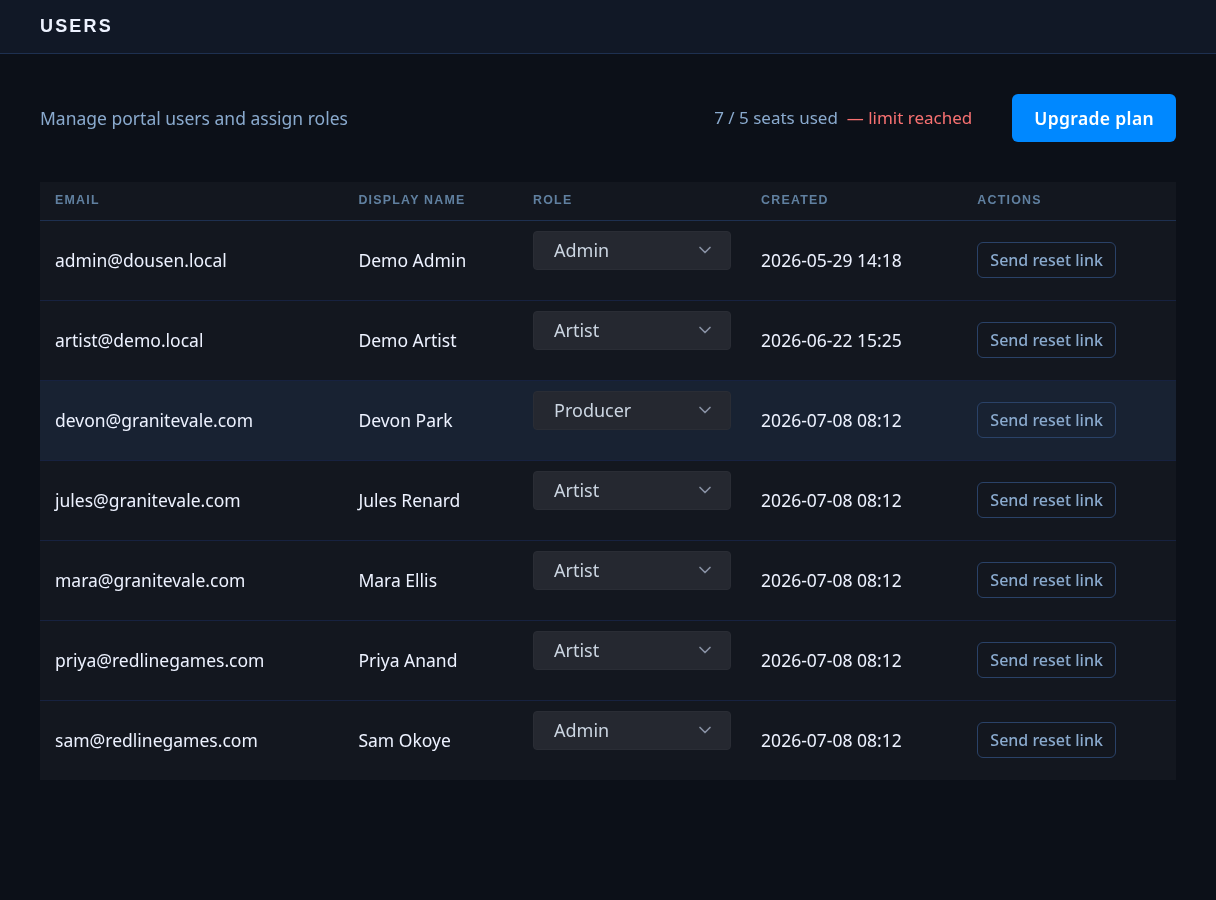This screenshot has width=1216, height=900.
Task: Change Devon Park's Producer role dropdown
Action: 632,410
